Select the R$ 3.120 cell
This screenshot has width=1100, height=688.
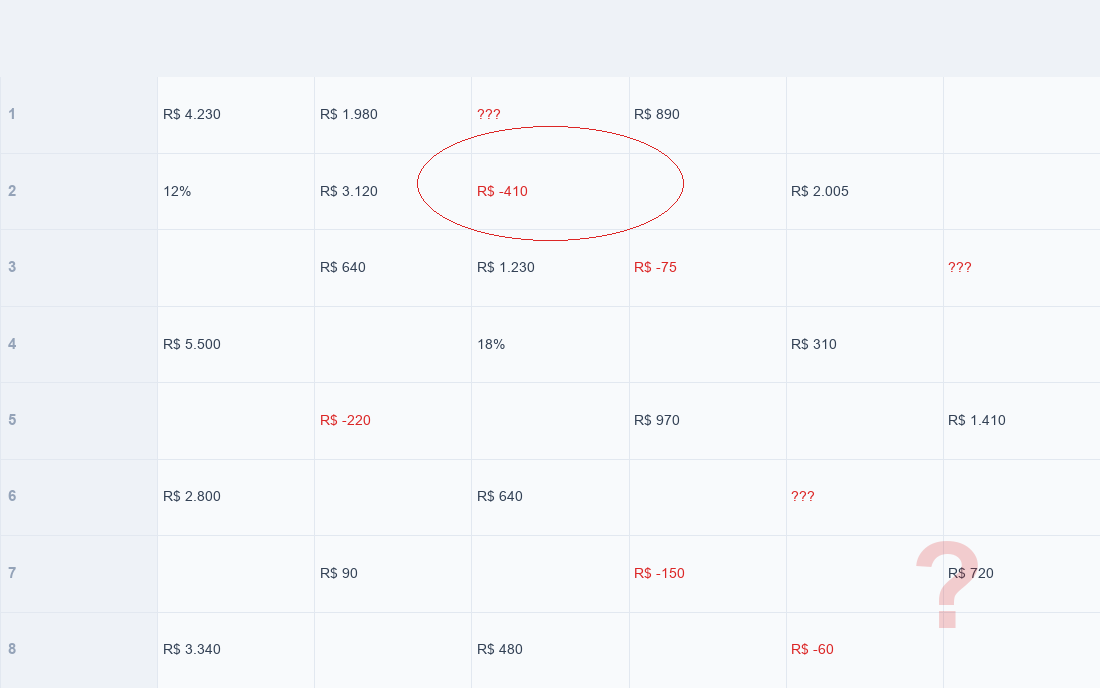tap(393, 191)
